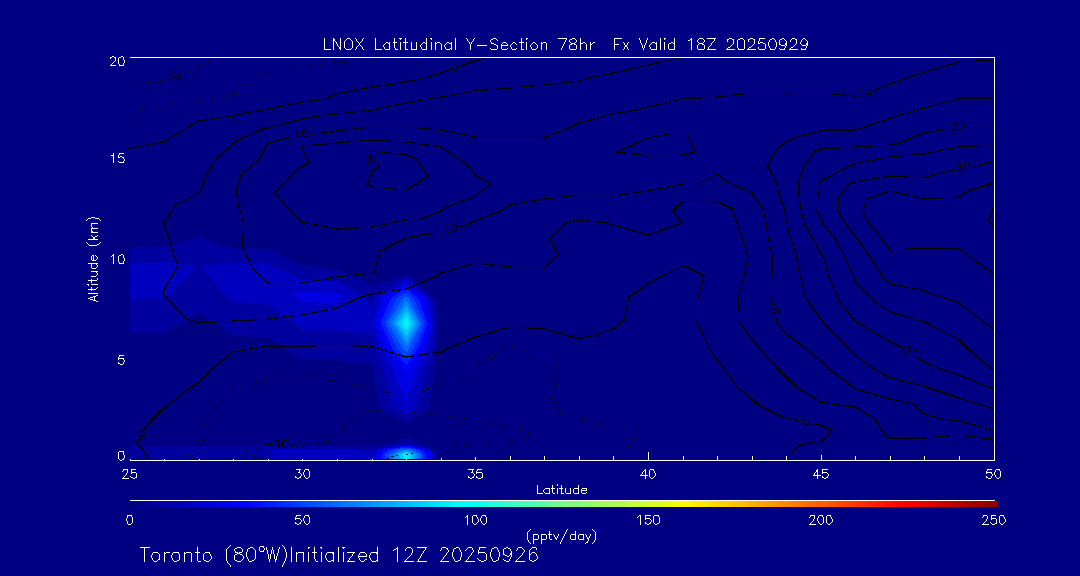This screenshot has height=576, width=1080.
Task: Click the latitude 45 tick label
Action: (821, 473)
